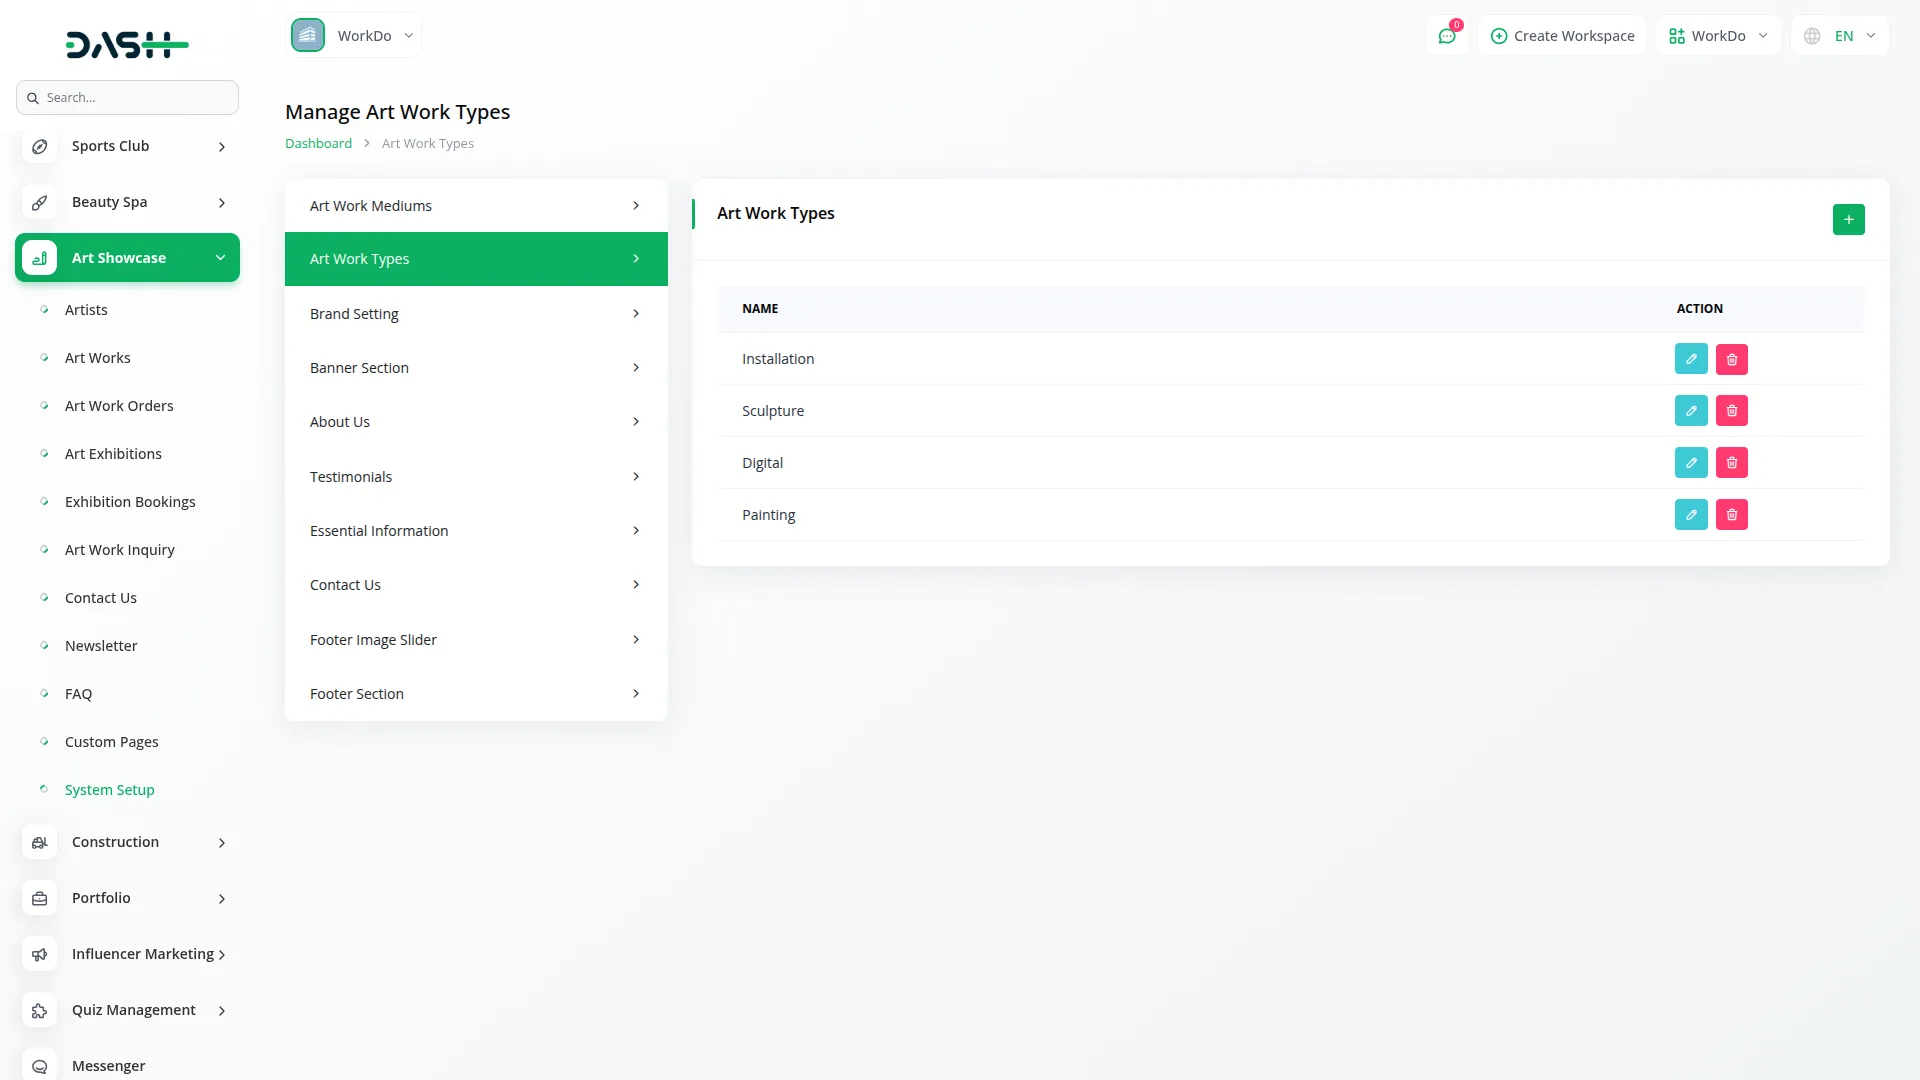Click the trash icon for Painting
This screenshot has height=1080, width=1920.
click(1732, 515)
